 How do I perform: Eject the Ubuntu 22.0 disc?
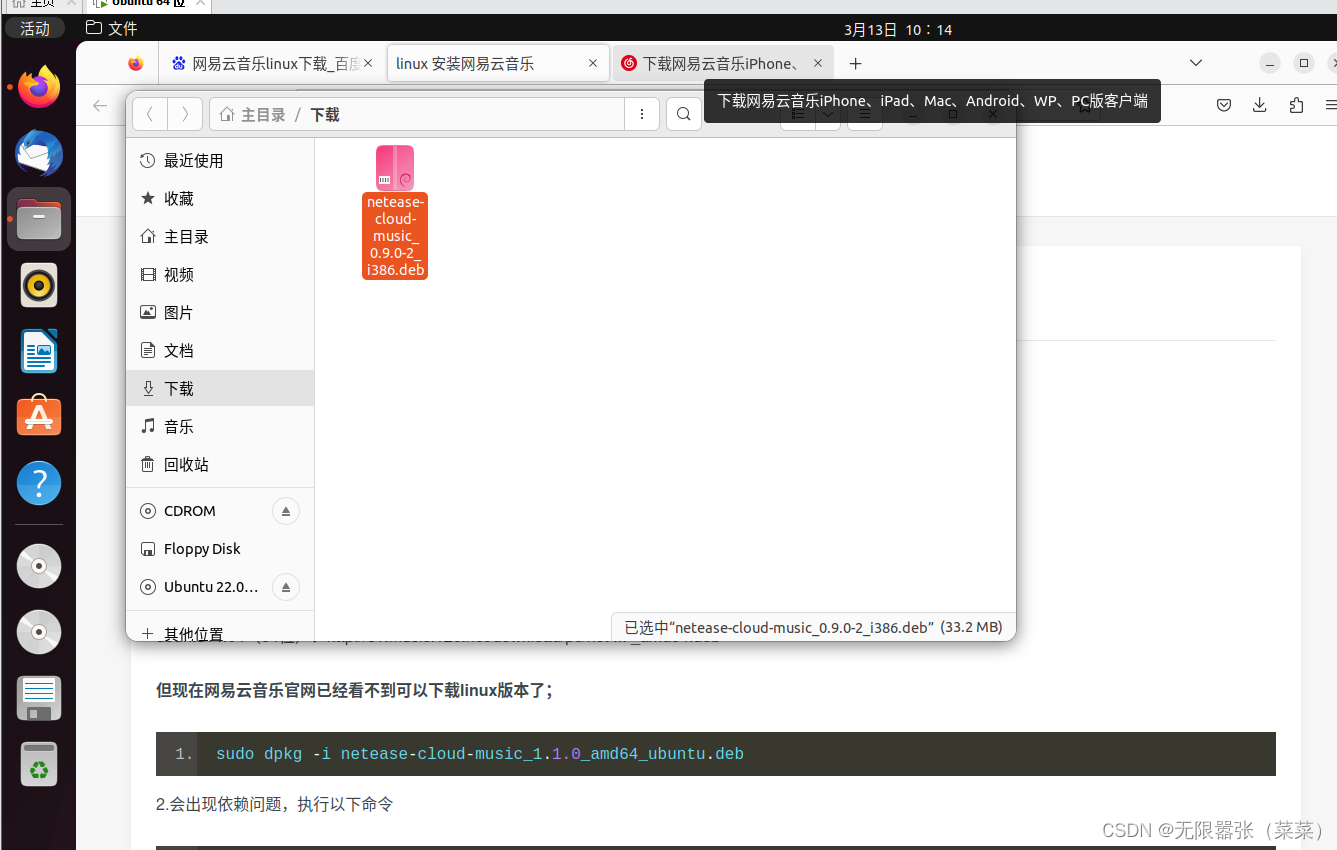tap(285, 587)
